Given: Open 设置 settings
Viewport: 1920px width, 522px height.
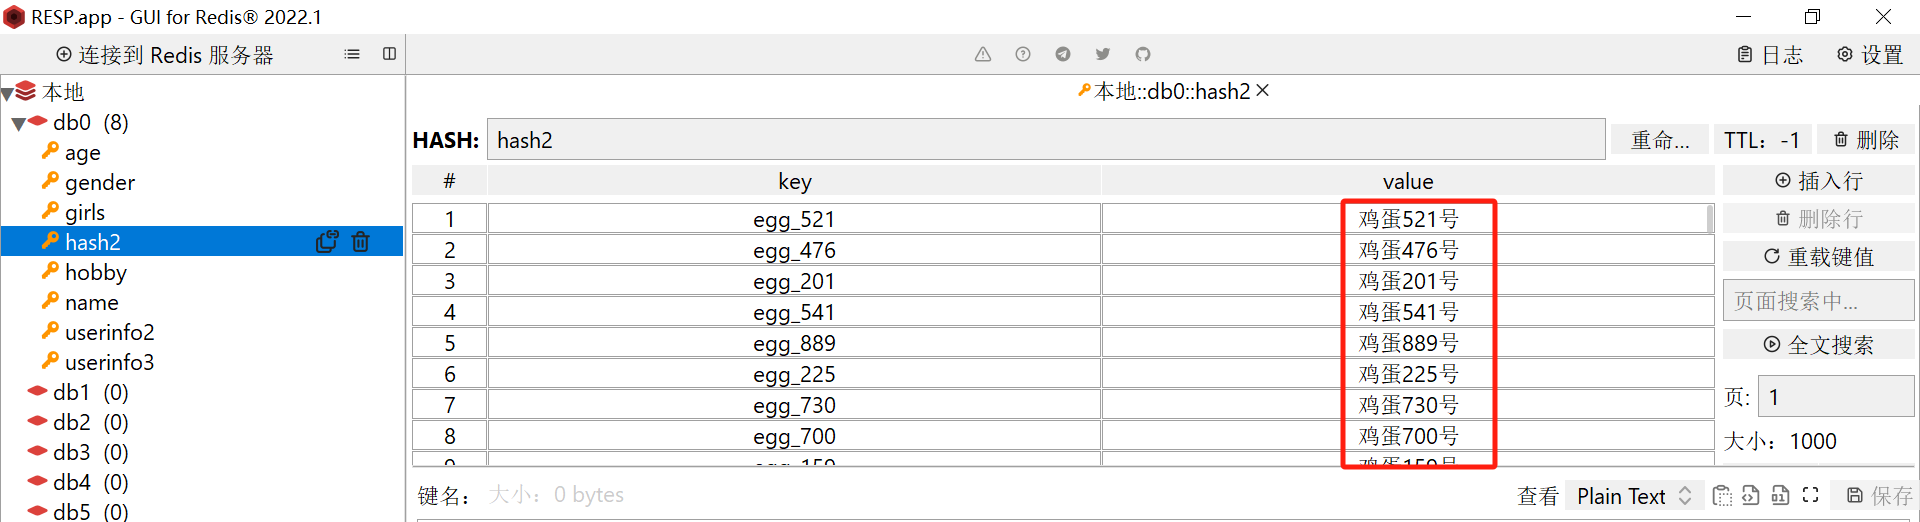Looking at the screenshot, I should 1870,55.
